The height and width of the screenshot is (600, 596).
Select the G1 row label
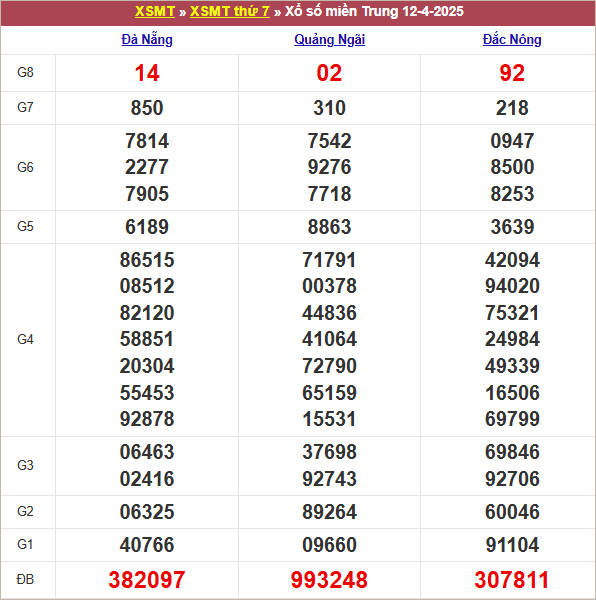(25, 545)
